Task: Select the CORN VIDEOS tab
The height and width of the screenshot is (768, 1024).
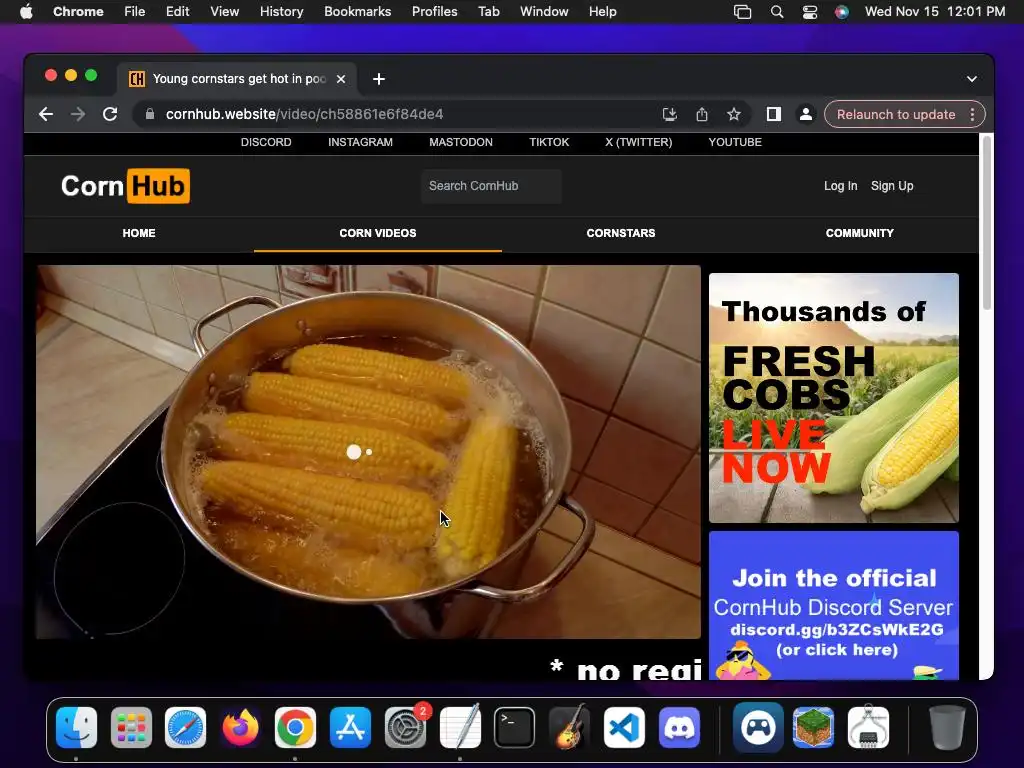Action: pos(377,233)
